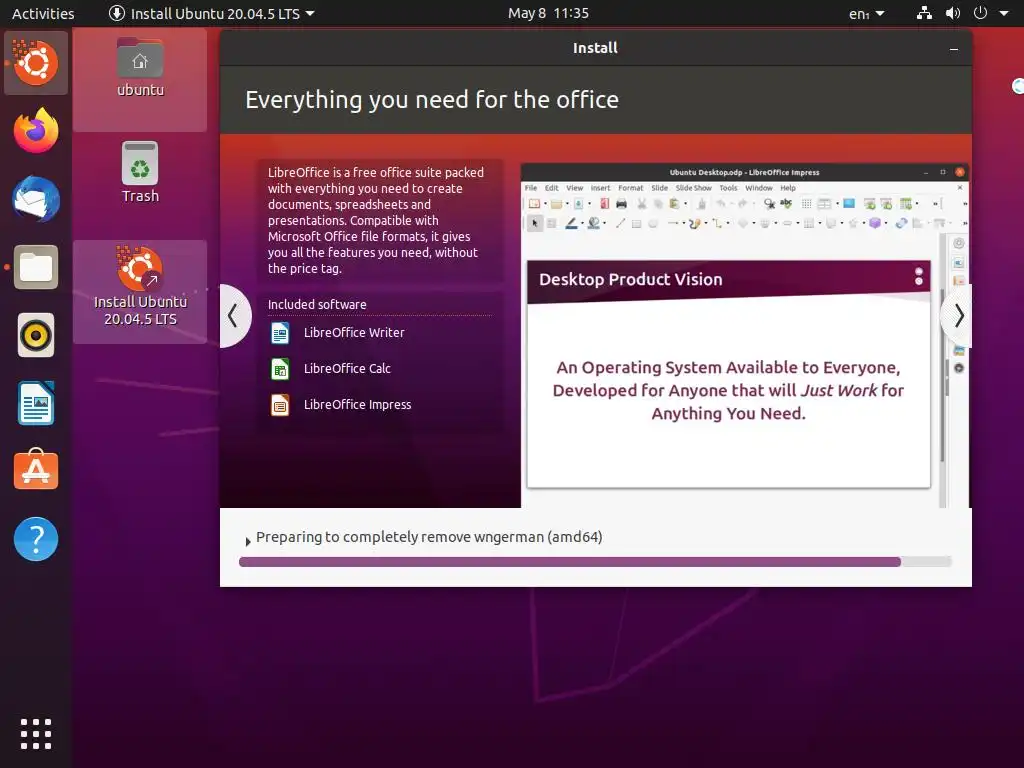1024x768 pixels.
Task: Open the Activities overview
Action: tap(43, 14)
